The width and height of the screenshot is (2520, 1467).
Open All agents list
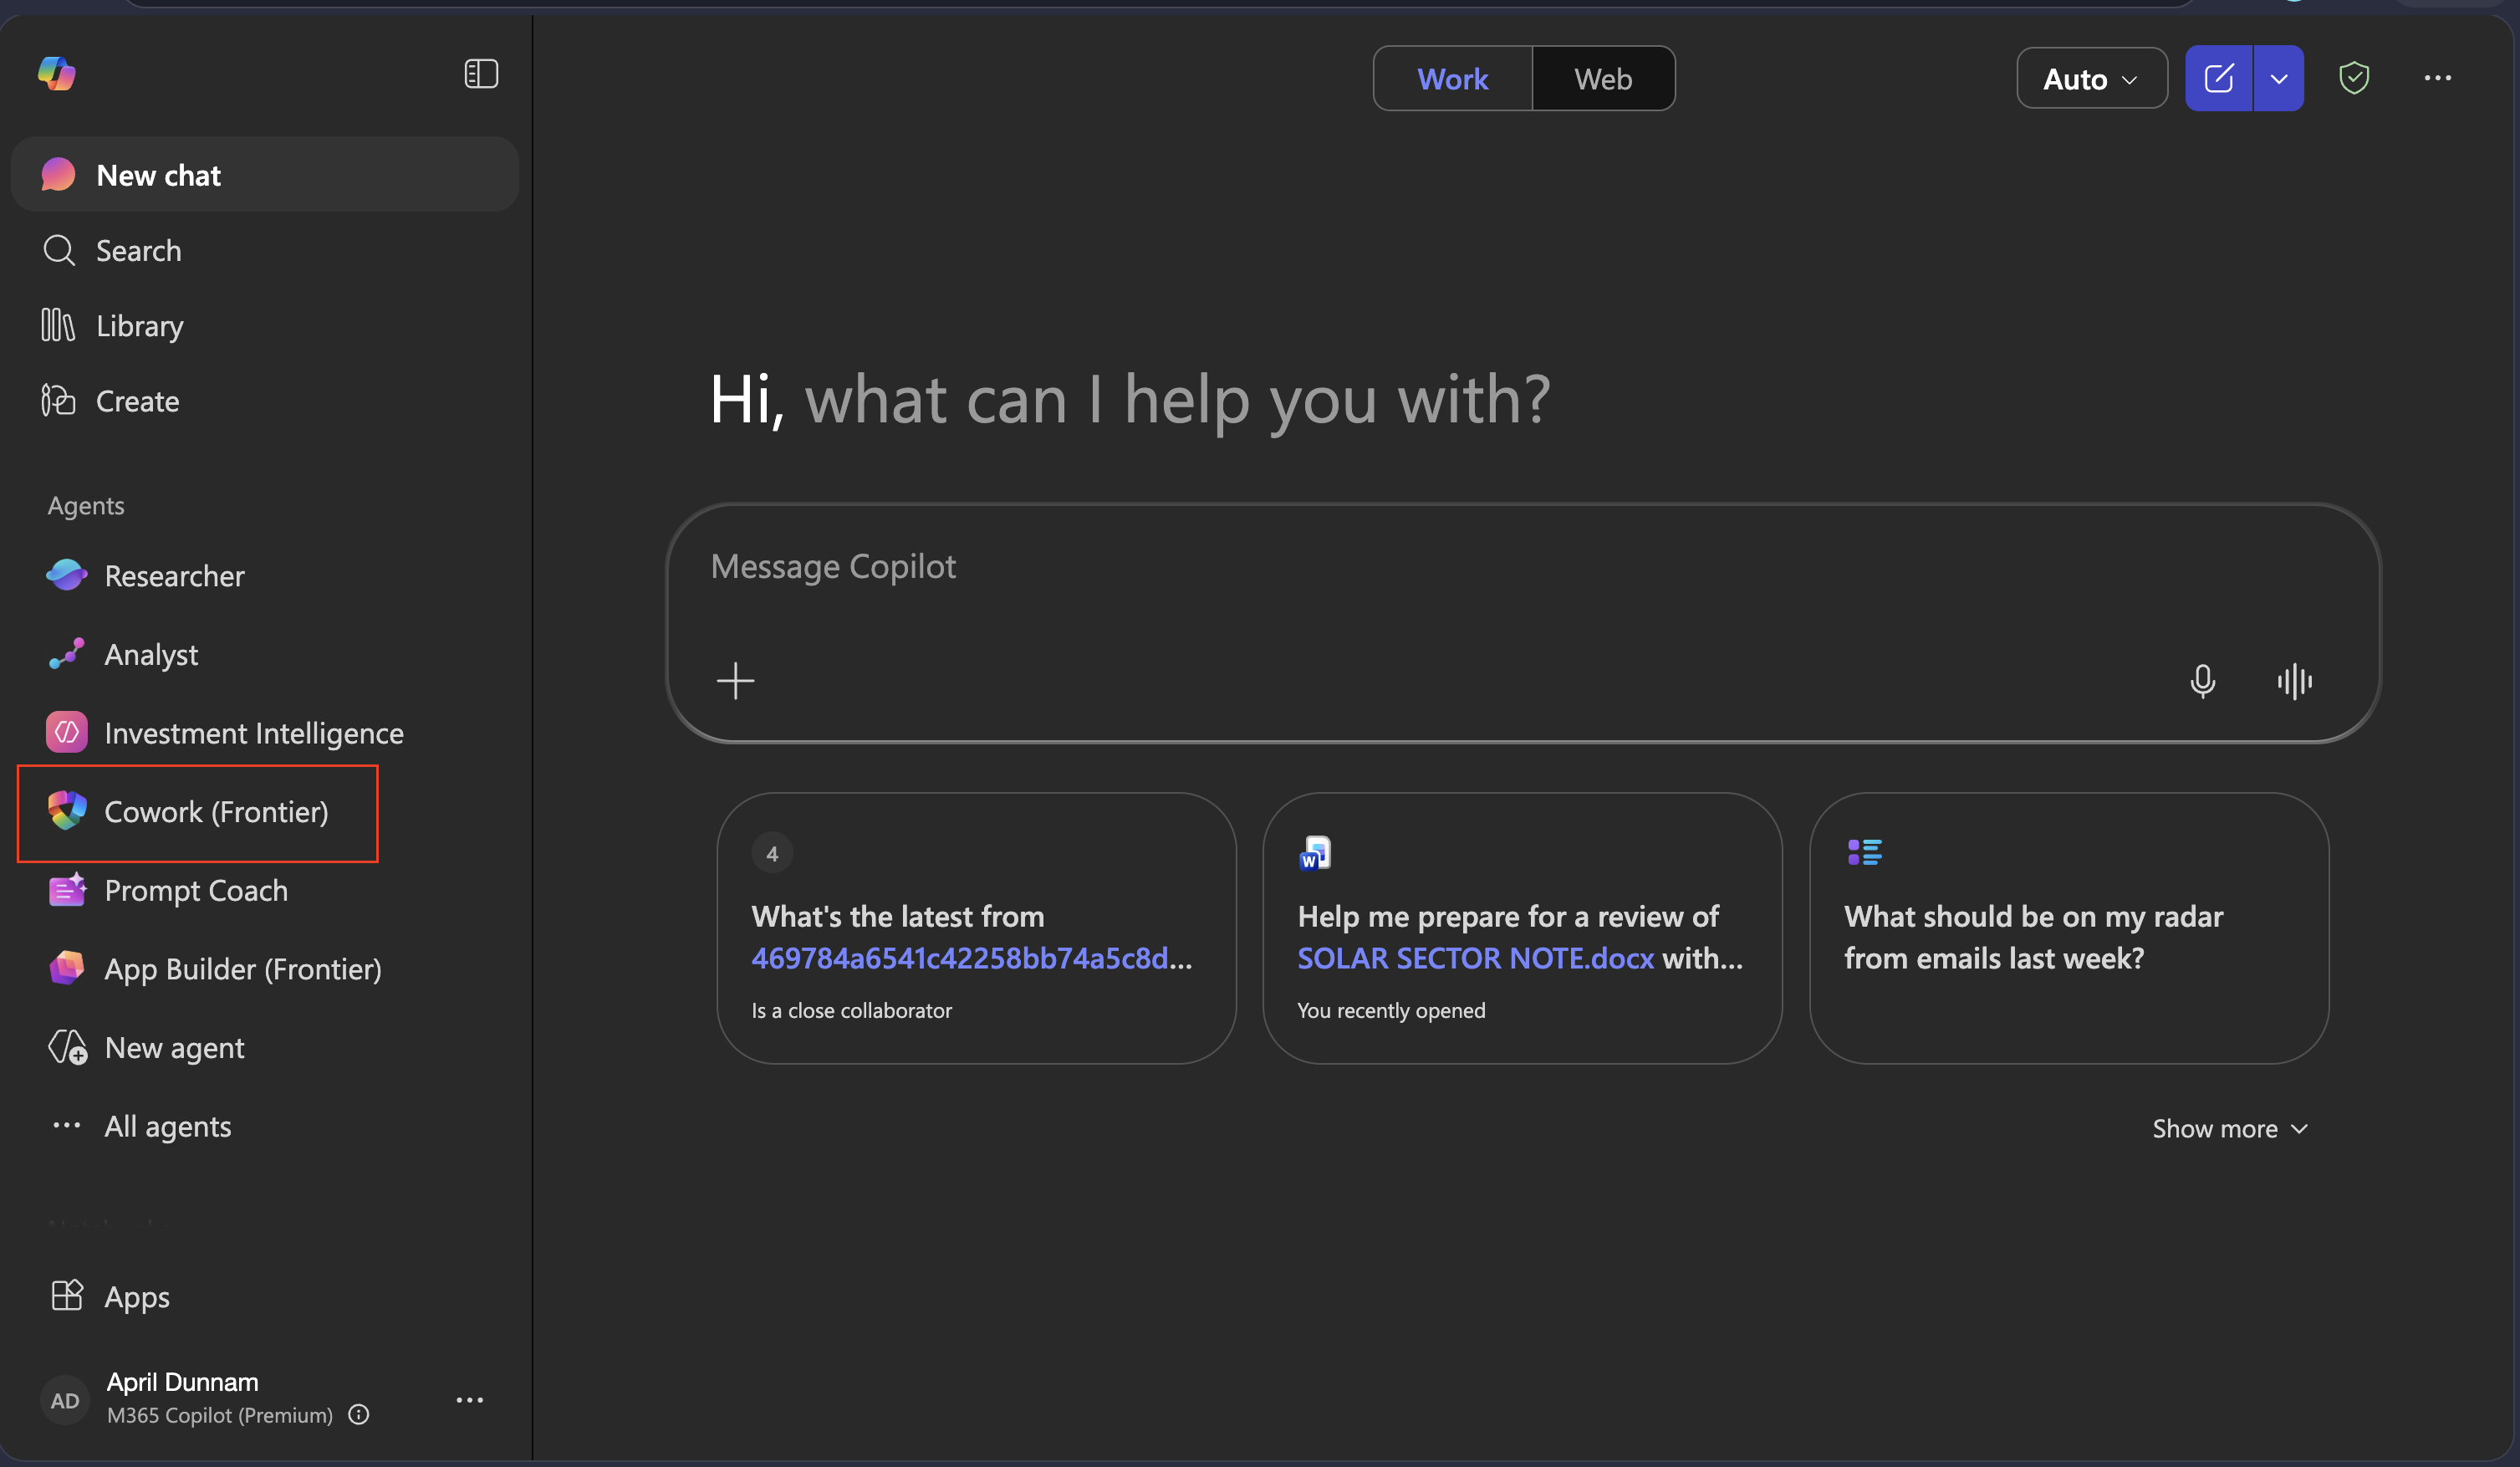click(167, 1126)
